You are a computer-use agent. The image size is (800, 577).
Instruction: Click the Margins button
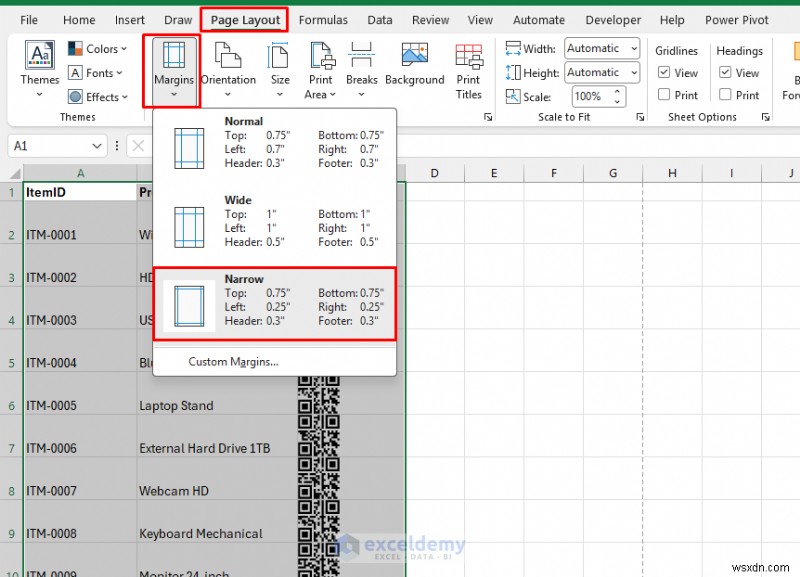pyautogui.click(x=173, y=70)
